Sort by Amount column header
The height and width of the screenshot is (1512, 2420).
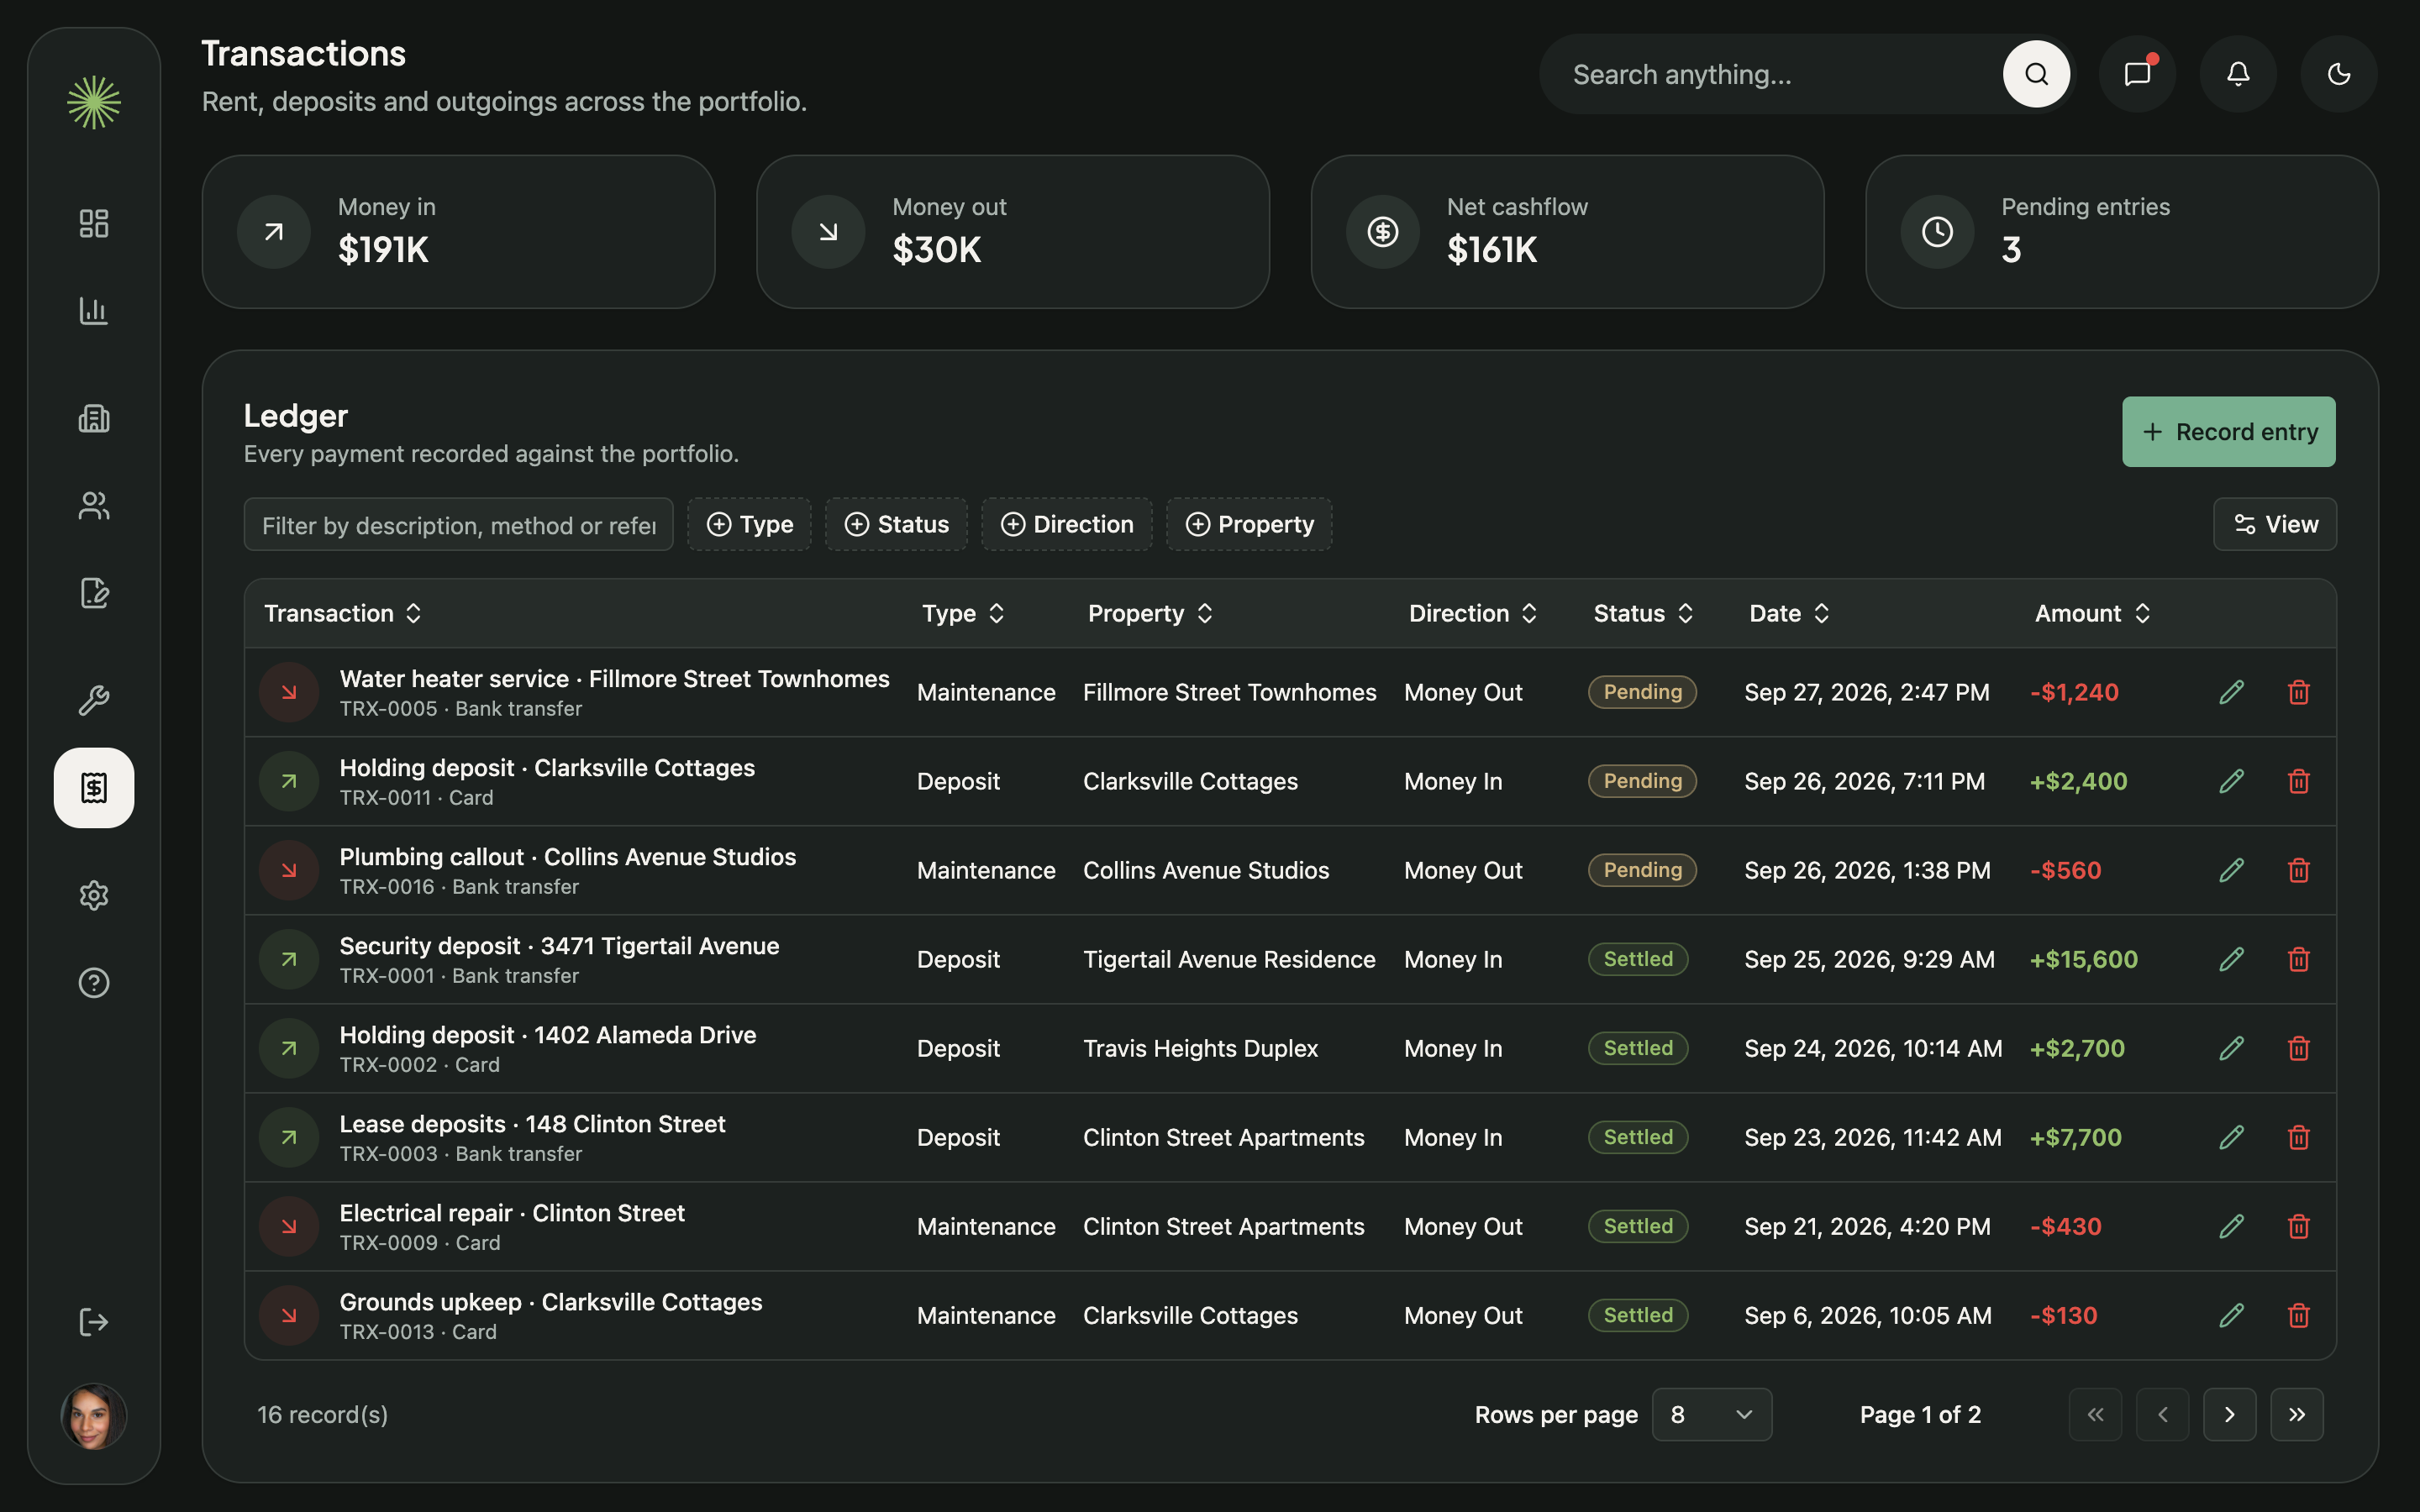(2093, 613)
